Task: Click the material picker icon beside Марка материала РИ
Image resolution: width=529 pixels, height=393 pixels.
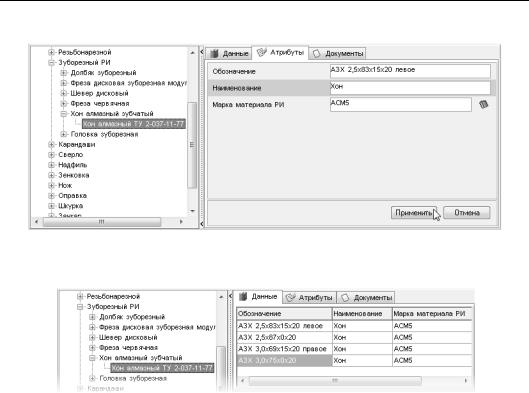Action: (483, 104)
